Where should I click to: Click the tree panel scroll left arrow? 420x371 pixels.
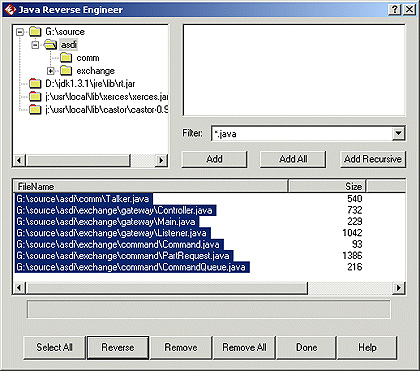[x=19, y=160]
